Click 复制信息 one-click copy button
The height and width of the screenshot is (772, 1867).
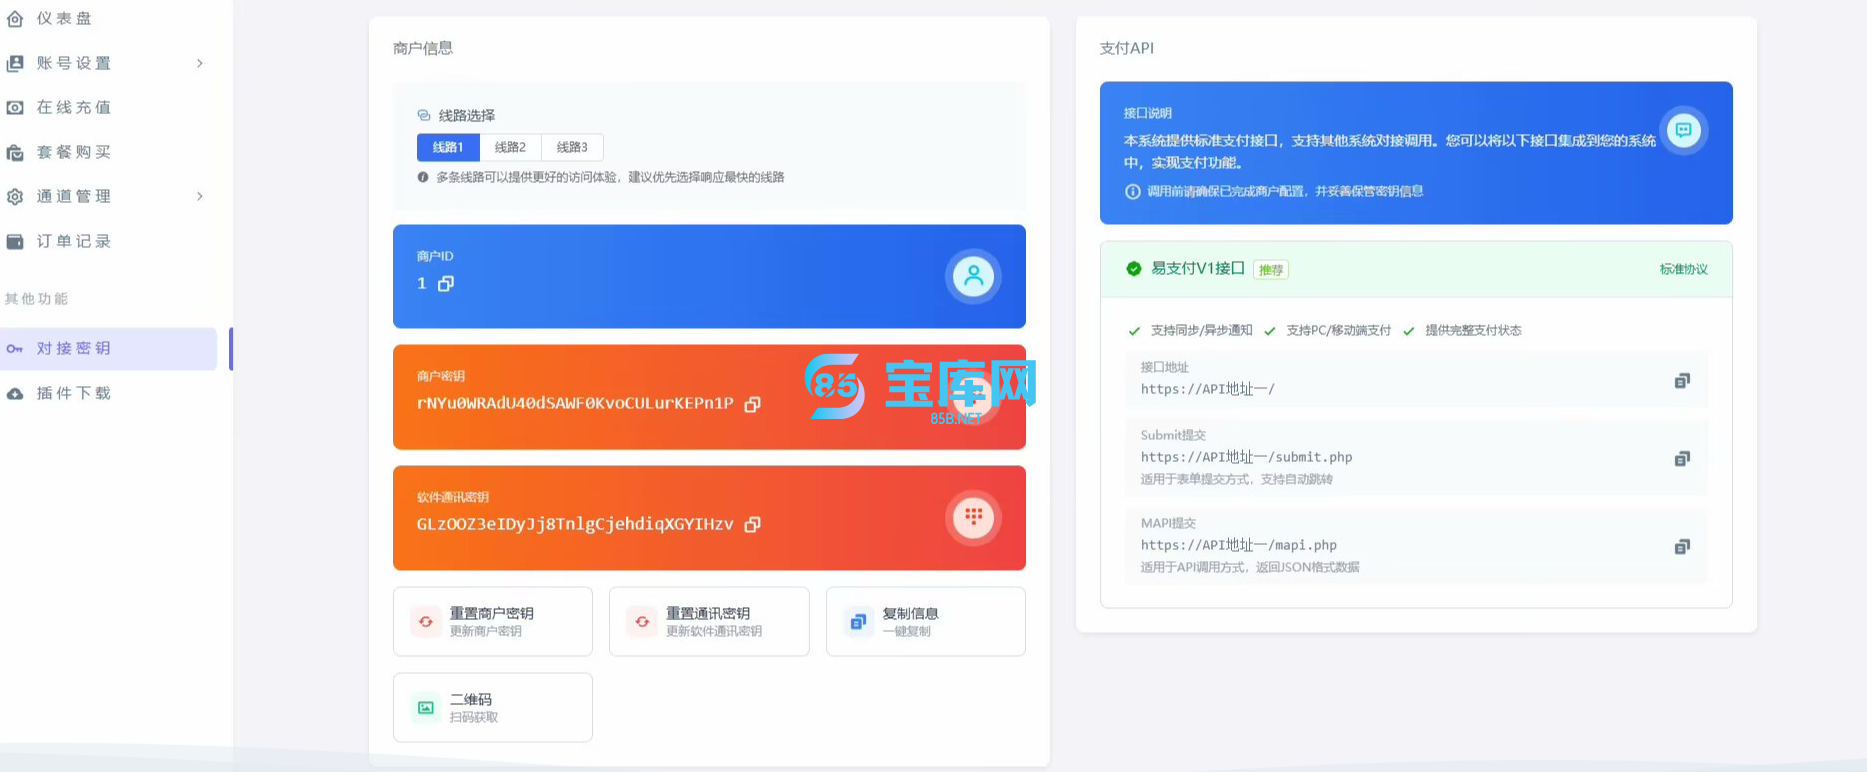[925, 621]
